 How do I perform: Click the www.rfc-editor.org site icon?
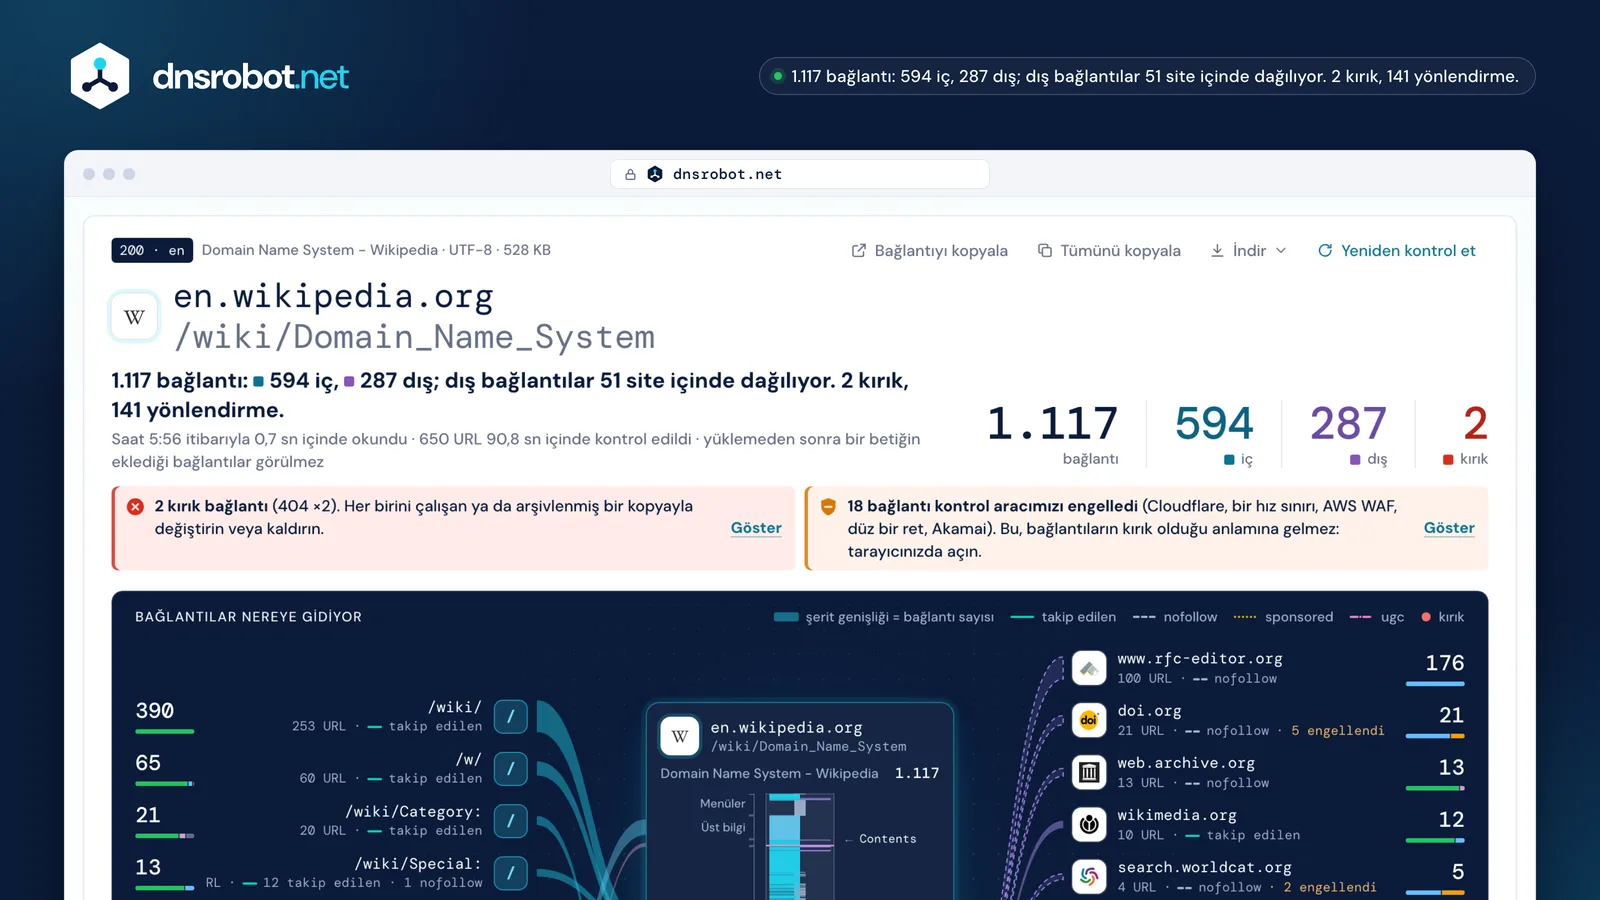(1089, 668)
